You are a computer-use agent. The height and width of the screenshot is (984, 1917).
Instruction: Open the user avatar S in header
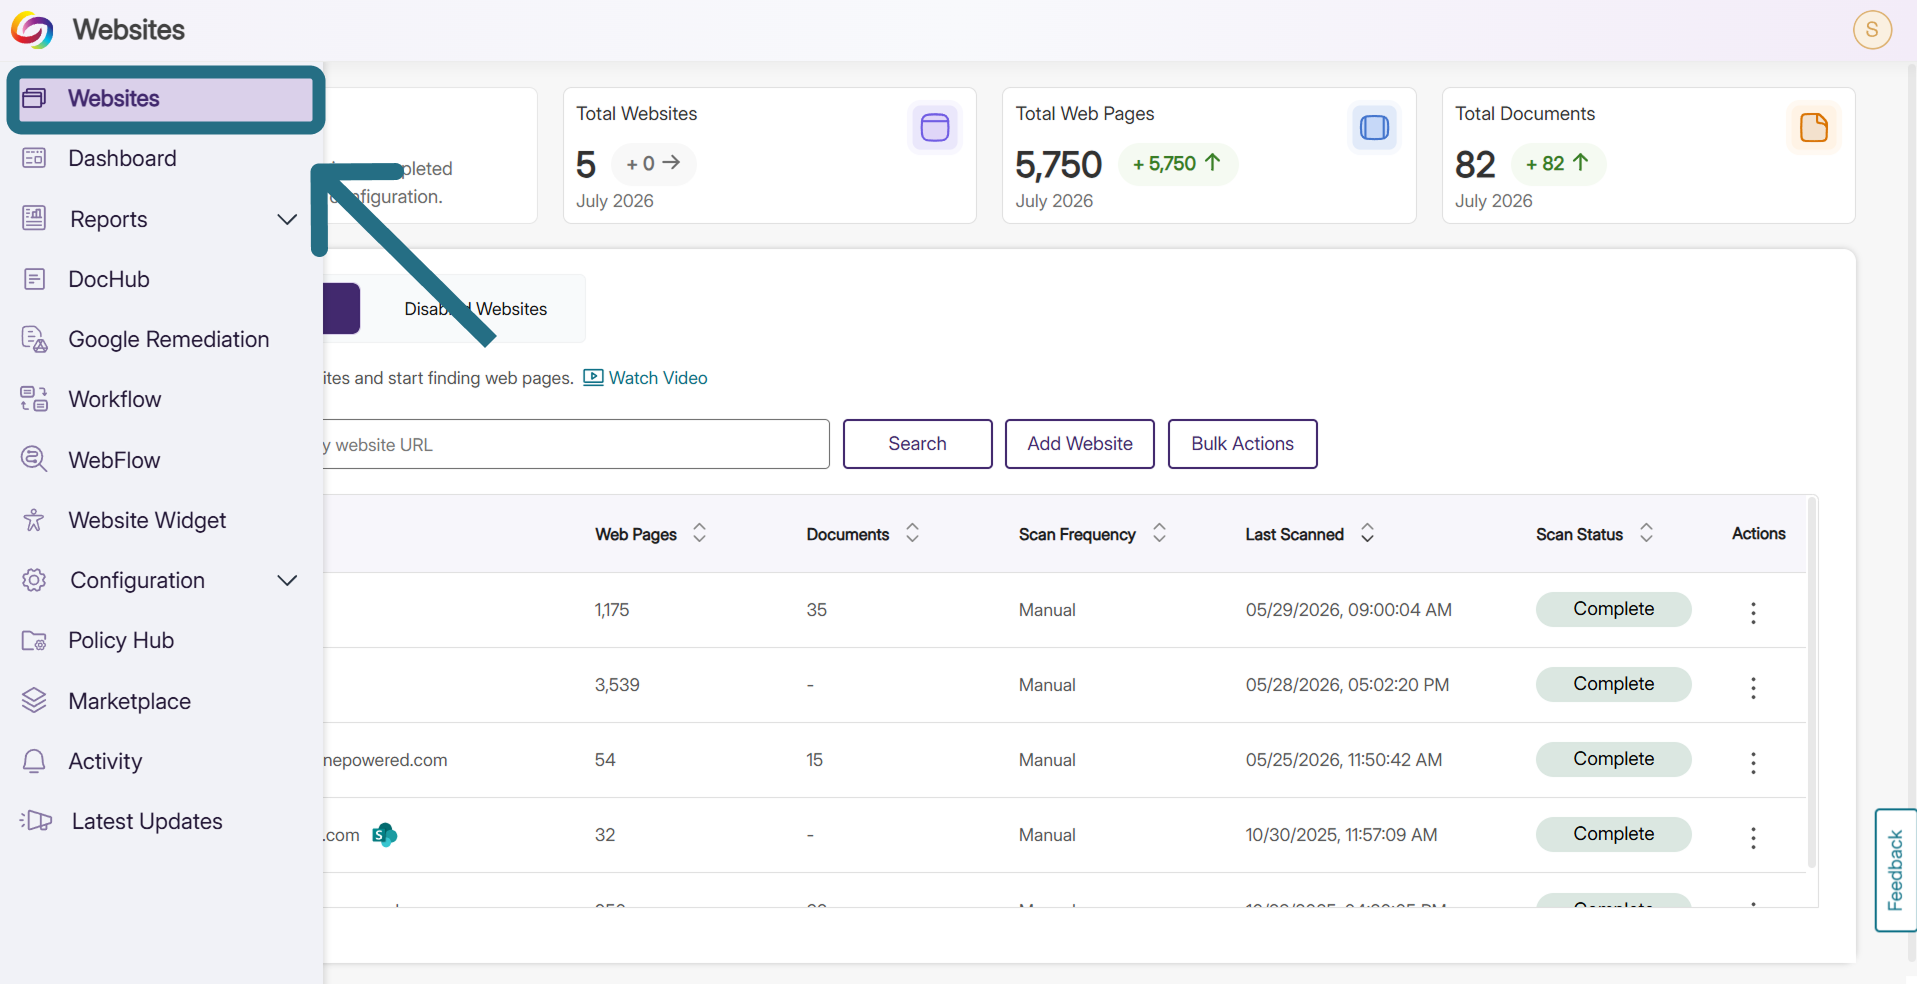point(1872,29)
